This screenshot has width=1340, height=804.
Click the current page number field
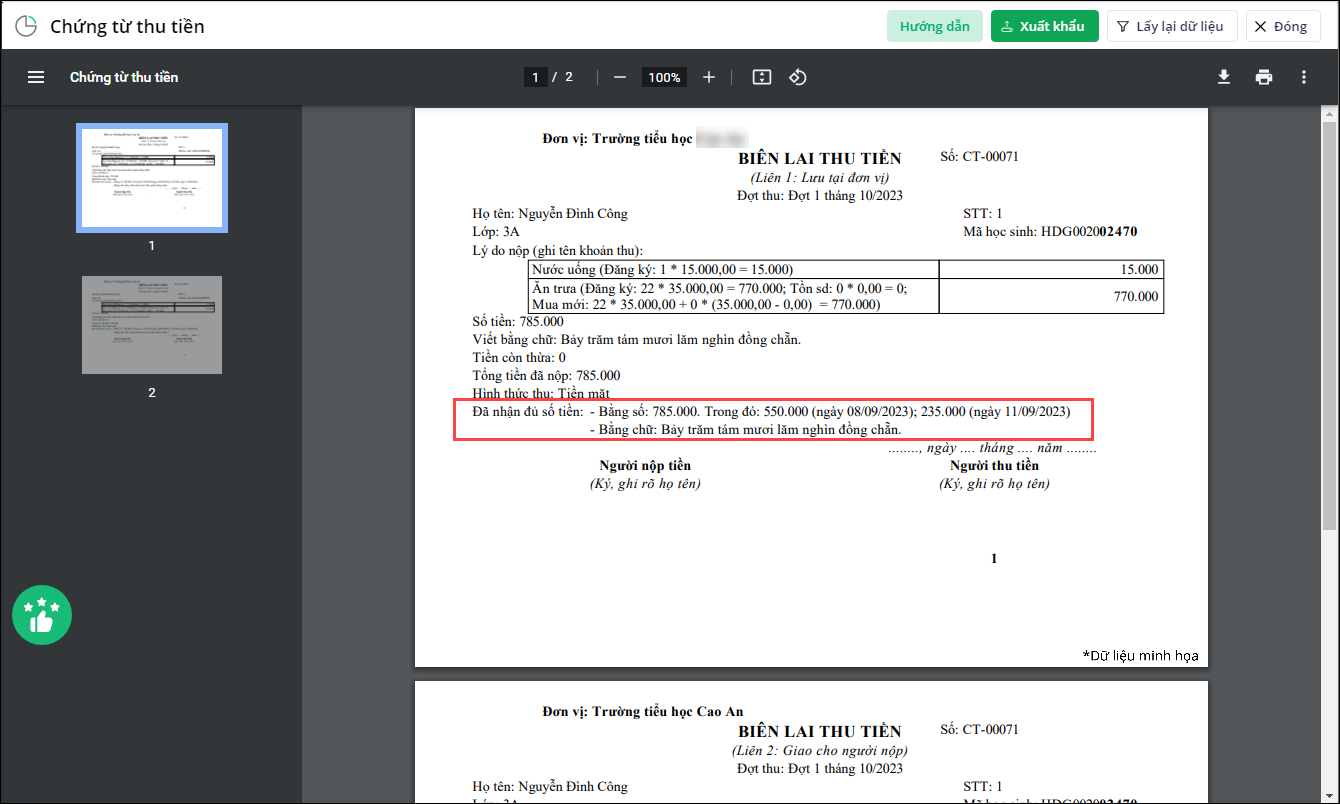(x=536, y=77)
